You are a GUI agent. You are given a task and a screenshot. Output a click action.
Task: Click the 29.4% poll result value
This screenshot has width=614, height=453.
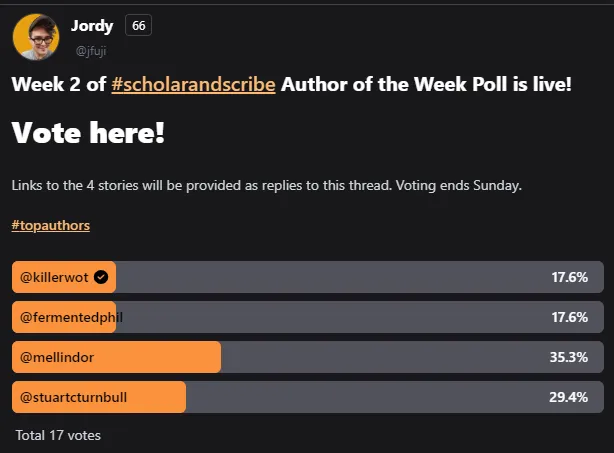point(569,397)
